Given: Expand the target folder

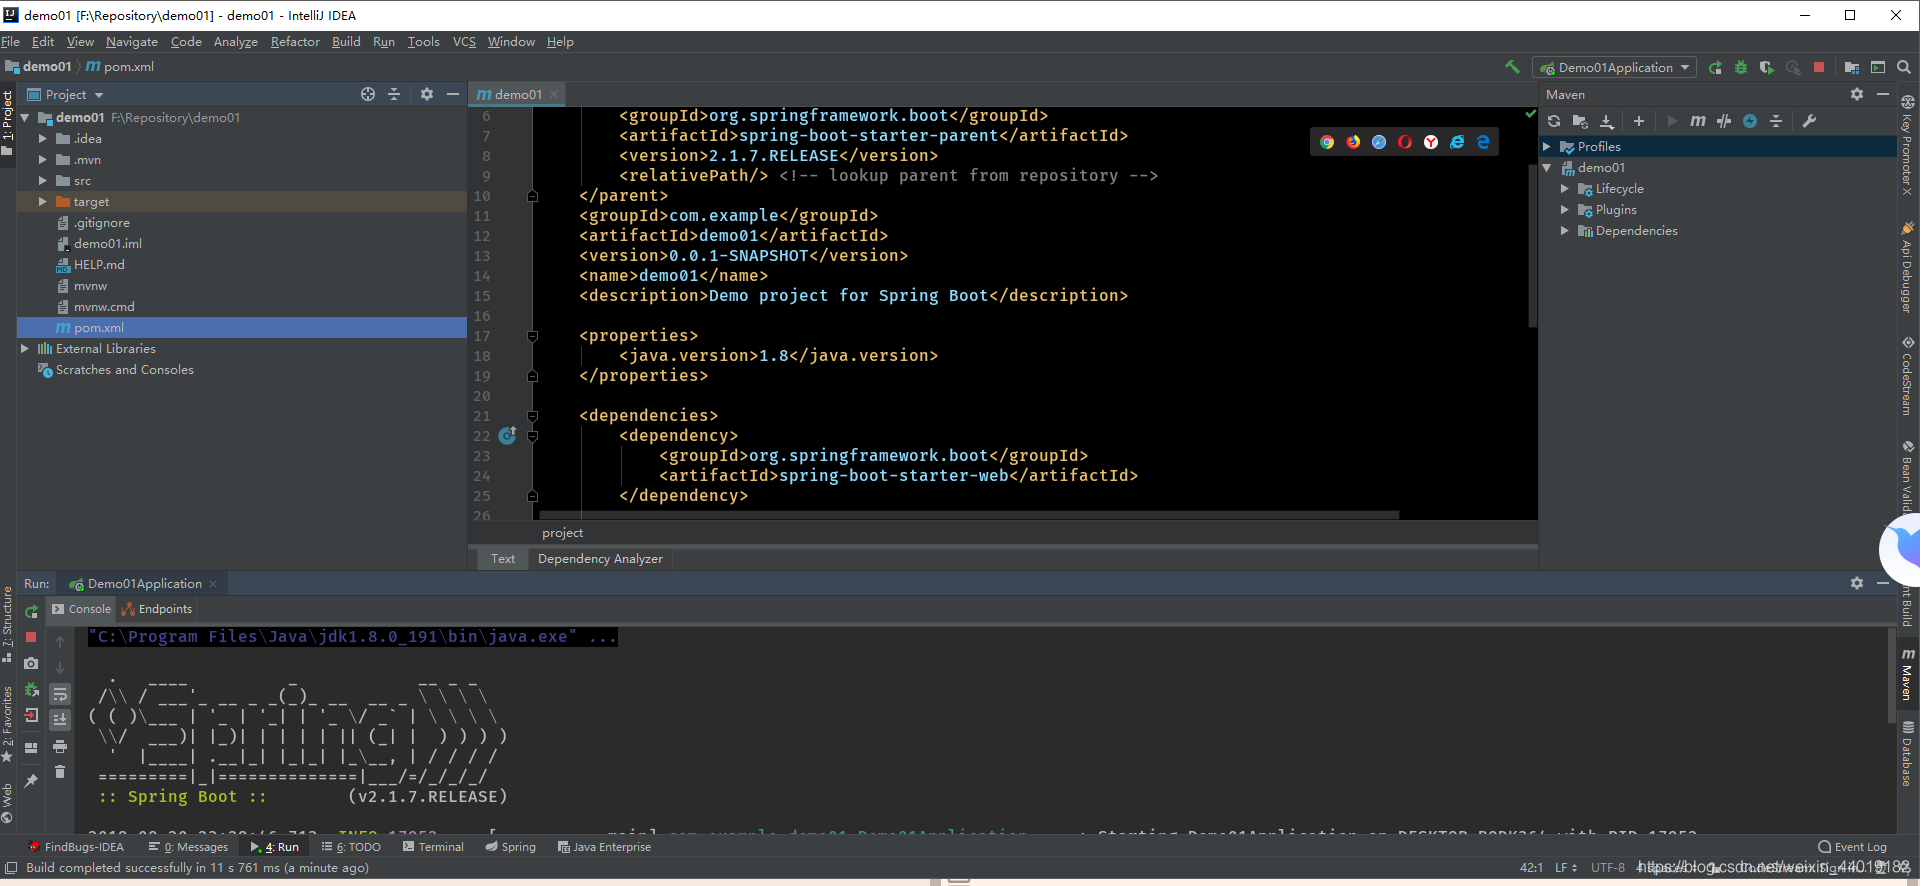Looking at the screenshot, I should (x=43, y=202).
